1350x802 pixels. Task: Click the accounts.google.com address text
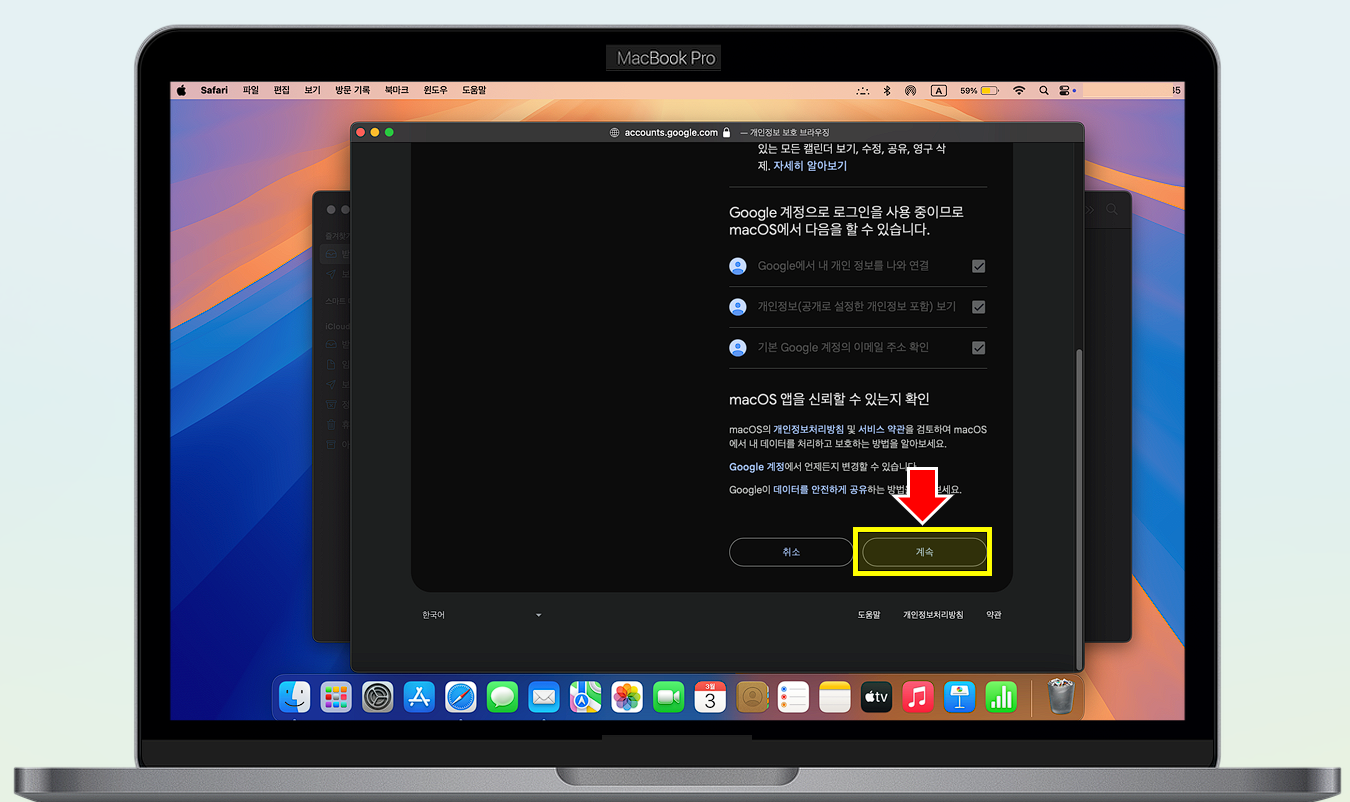[671, 132]
